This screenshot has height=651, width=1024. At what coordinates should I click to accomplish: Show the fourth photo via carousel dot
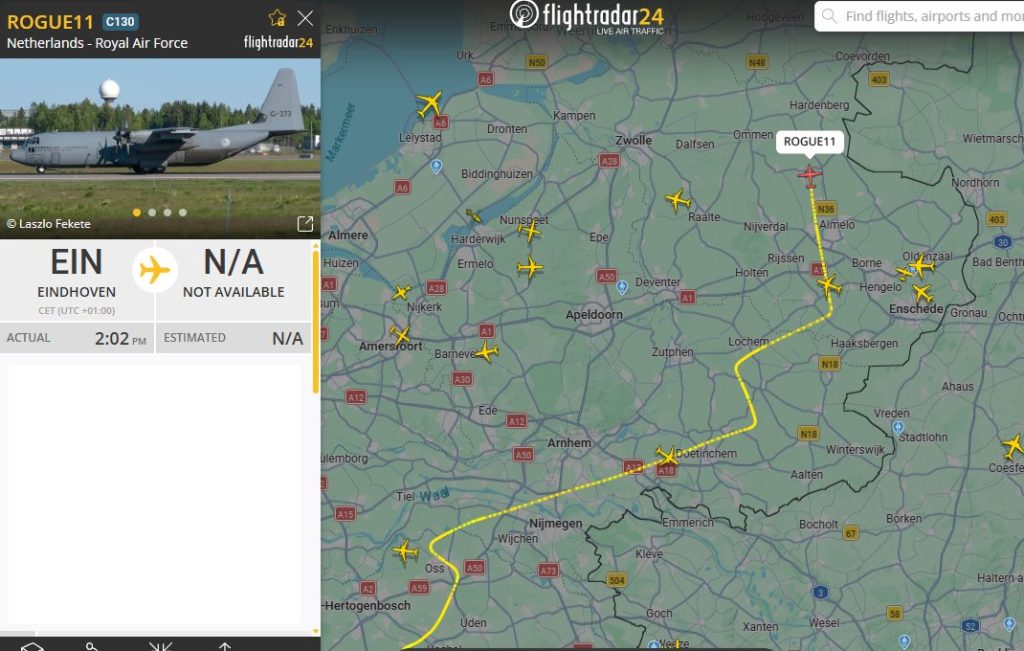182,212
